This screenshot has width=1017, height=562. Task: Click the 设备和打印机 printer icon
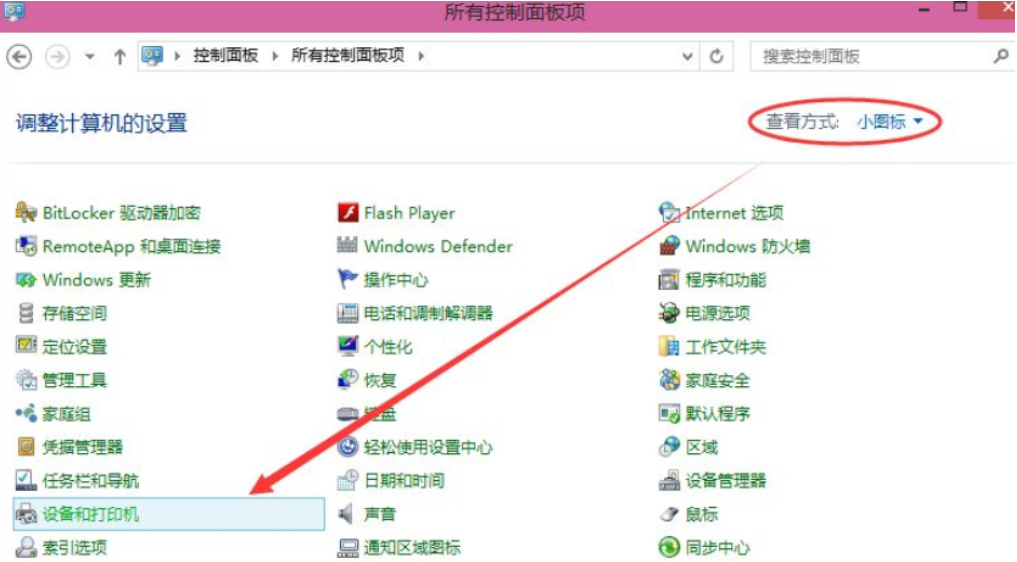pyautogui.click(x=26, y=514)
